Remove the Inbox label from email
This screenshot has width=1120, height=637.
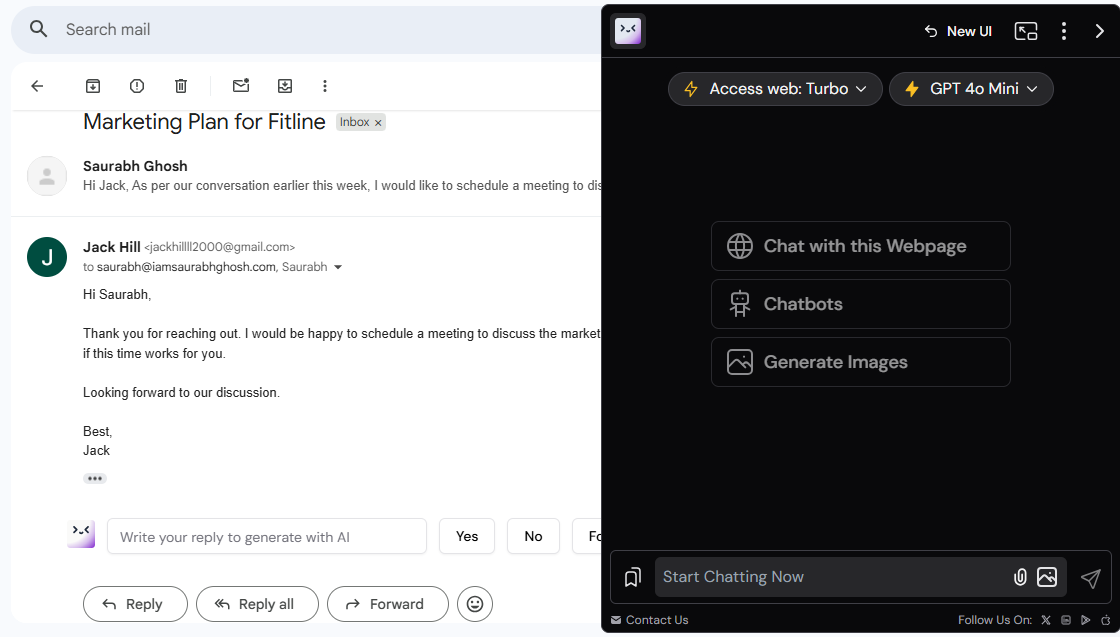coord(378,123)
